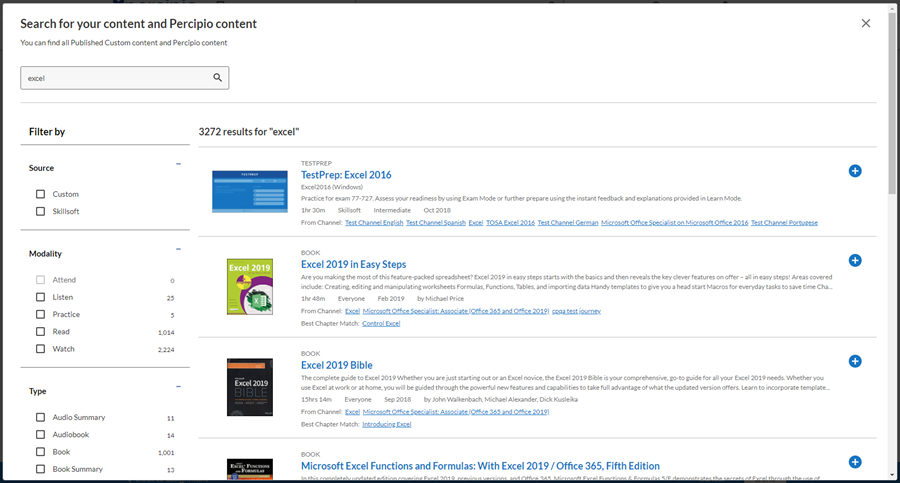
Task: Collapse the Type filter section
Action: coord(179,387)
